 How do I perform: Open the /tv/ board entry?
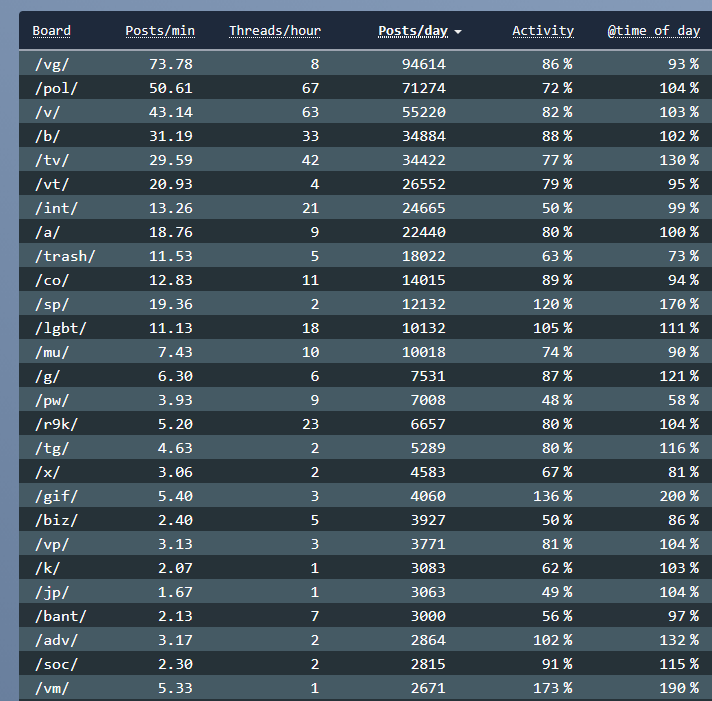(x=52, y=160)
